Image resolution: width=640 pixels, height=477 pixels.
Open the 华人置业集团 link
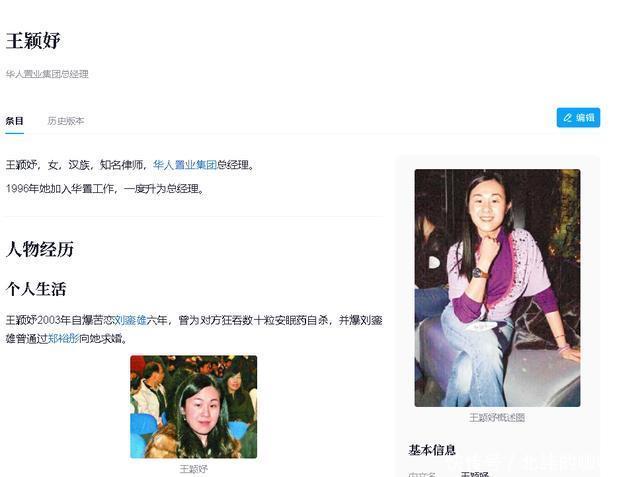185,165
